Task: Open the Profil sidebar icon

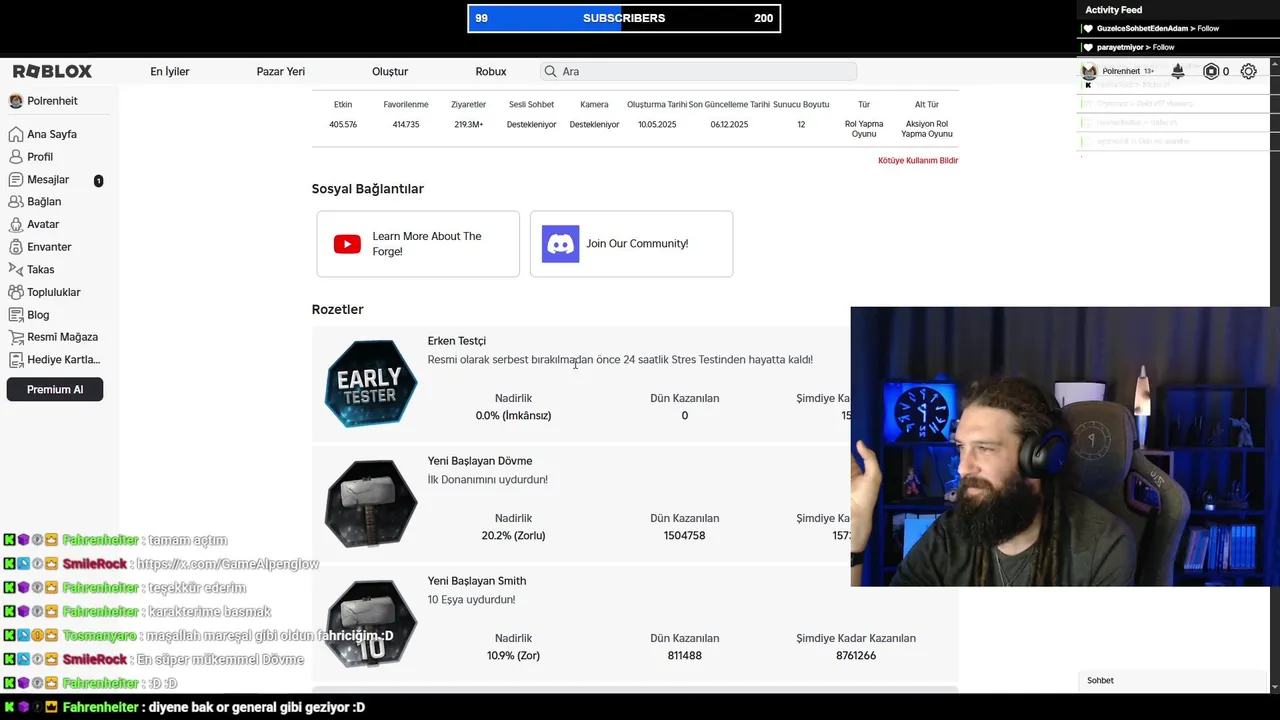Action: coord(16,157)
